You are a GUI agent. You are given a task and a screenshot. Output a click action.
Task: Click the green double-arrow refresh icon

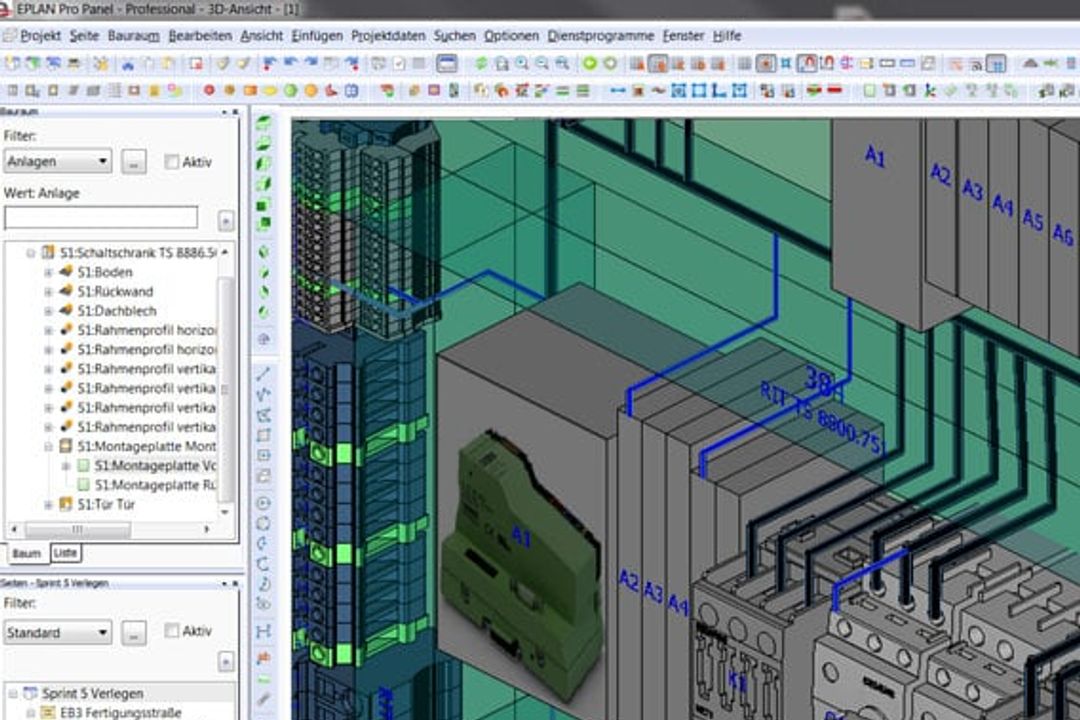(481, 64)
